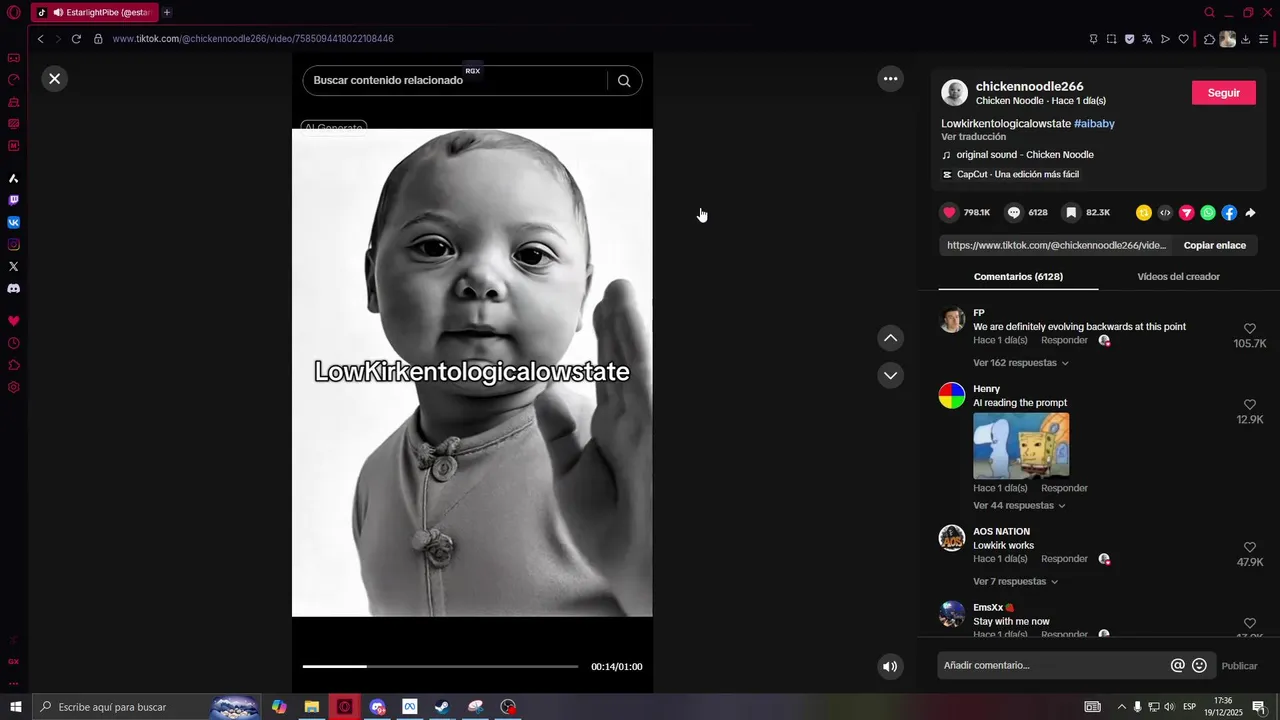Screen dimensions: 1280x720
Task: Click the @ mention icon in comment box
Action: 1177,665
